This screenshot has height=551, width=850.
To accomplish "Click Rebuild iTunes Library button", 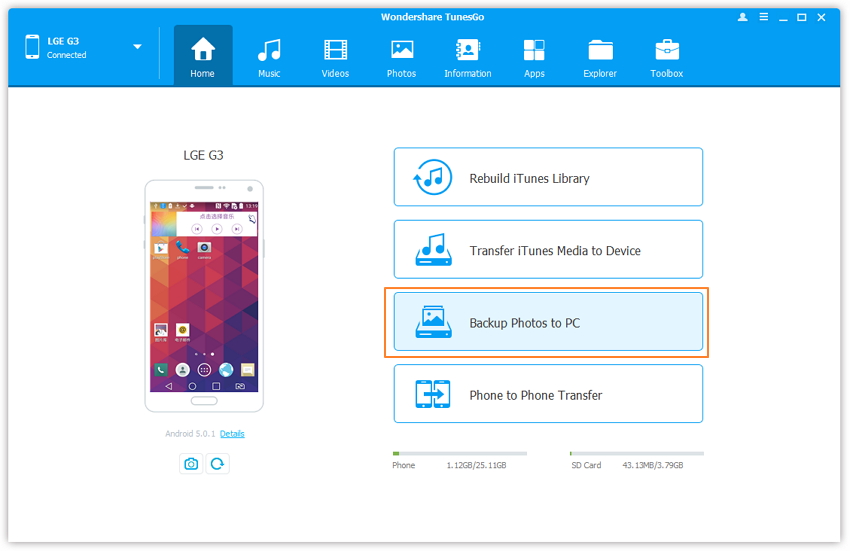I will [x=548, y=178].
